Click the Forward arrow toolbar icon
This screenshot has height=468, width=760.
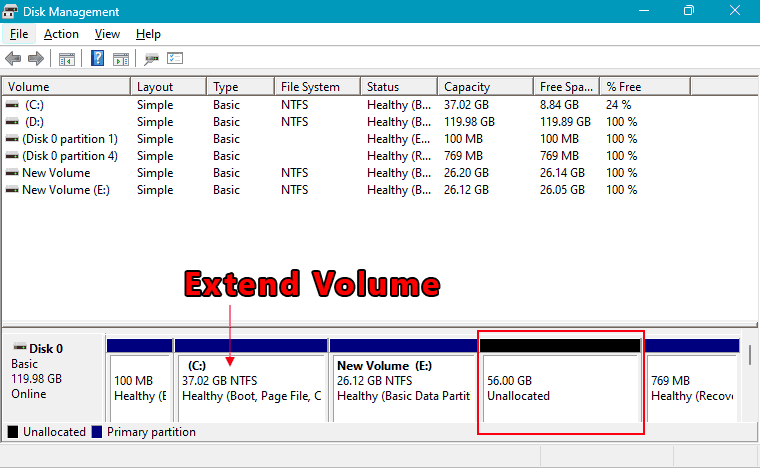point(35,59)
